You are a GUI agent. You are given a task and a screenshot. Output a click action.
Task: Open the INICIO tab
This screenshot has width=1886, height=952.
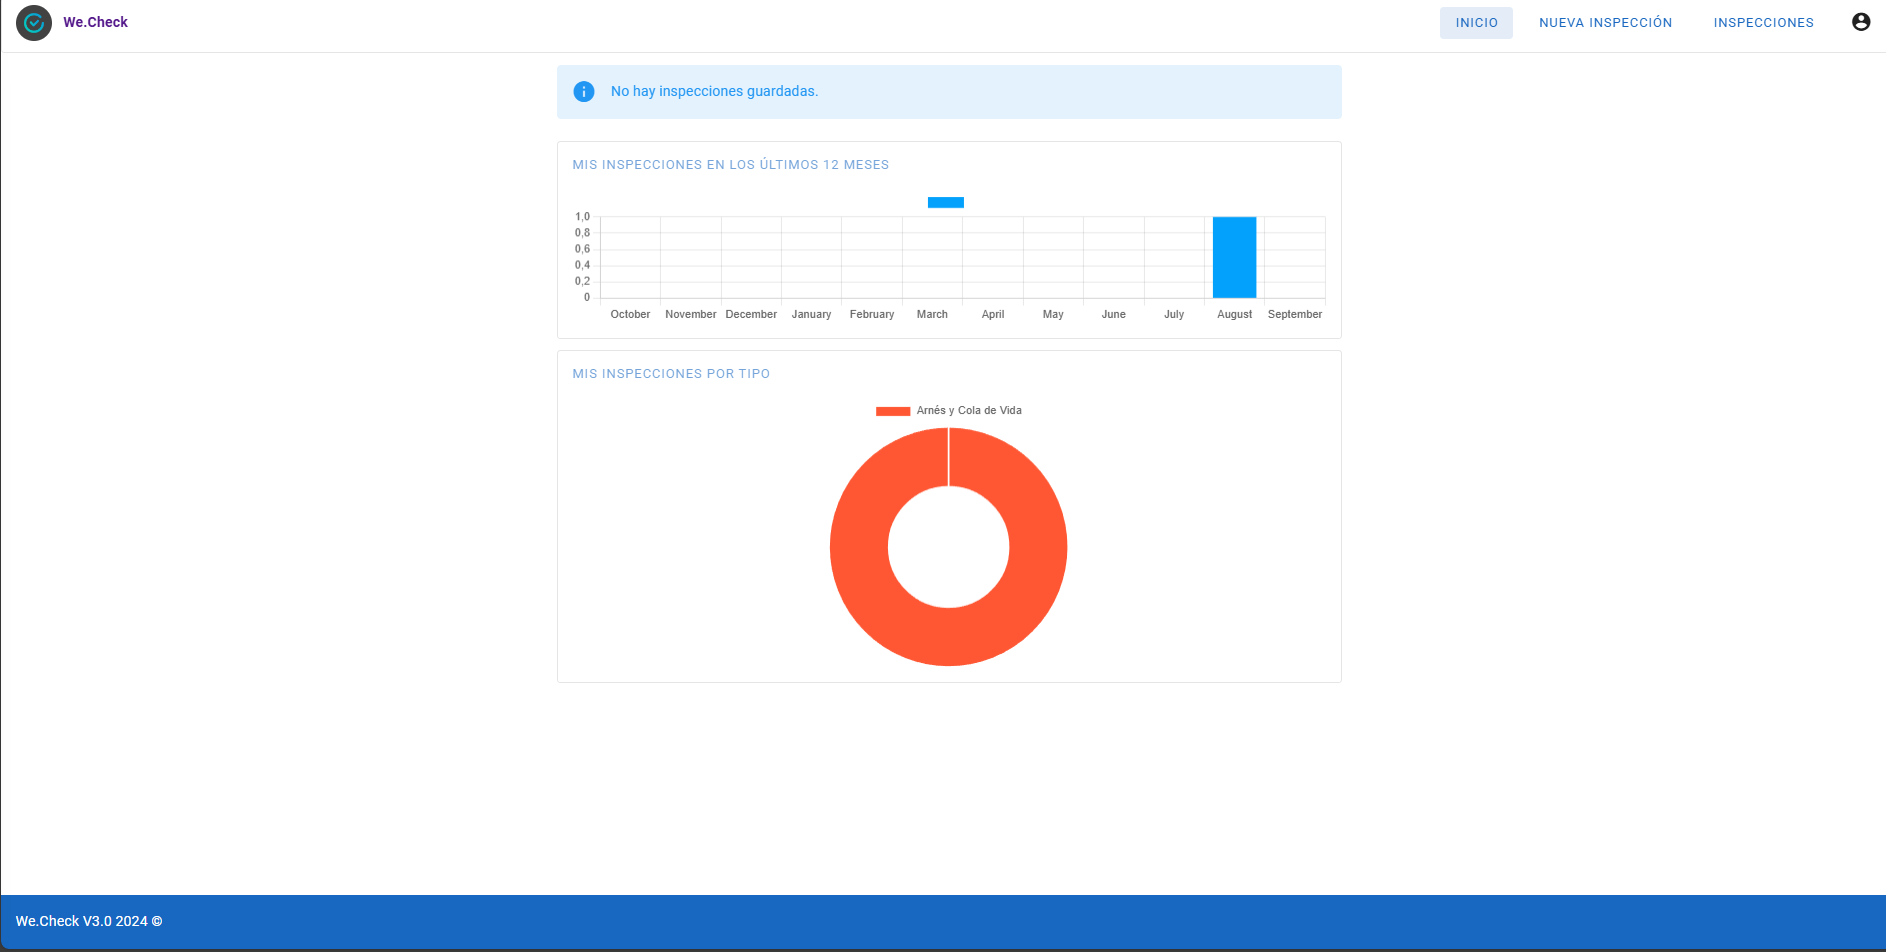(x=1476, y=23)
